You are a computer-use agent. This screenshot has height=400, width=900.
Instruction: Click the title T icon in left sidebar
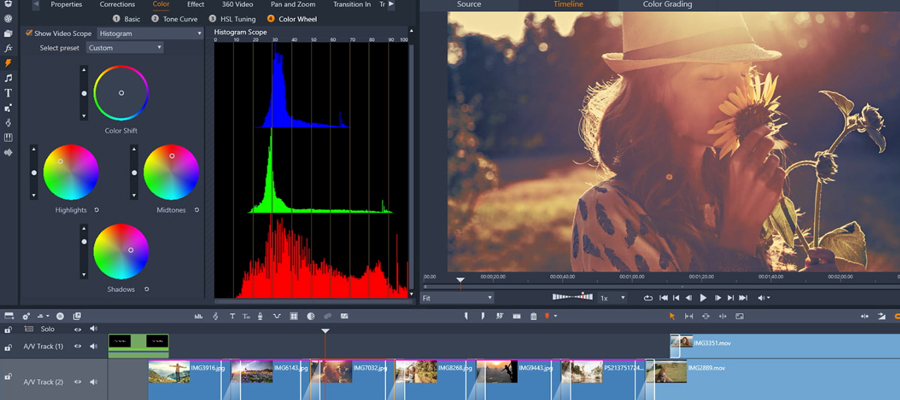8,93
